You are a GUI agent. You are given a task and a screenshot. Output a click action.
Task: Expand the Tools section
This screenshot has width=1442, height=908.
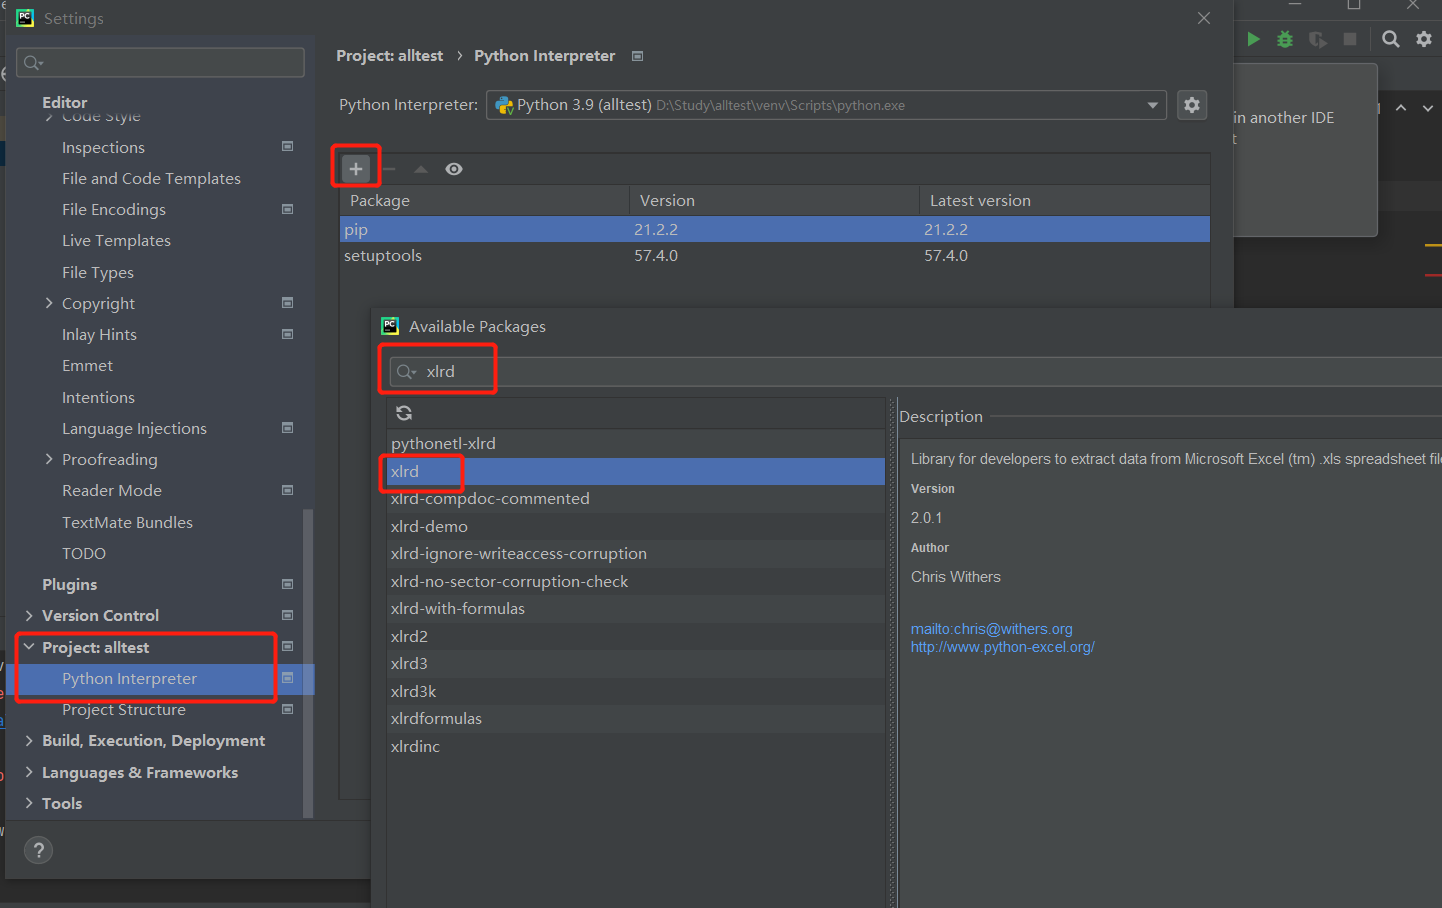click(30, 803)
